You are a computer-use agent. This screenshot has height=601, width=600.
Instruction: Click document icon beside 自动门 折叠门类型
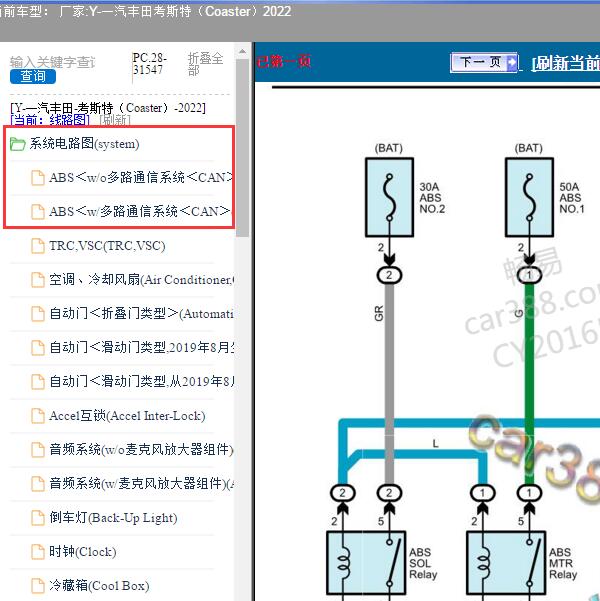click(x=38, y=314)
